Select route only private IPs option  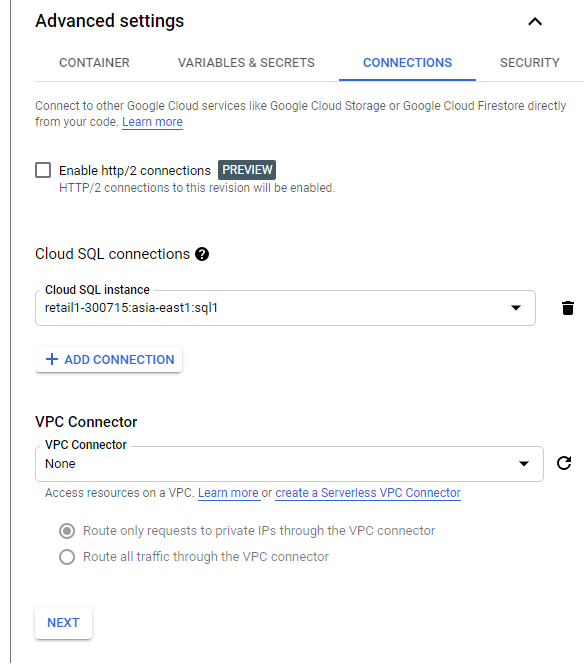click(67, 531)
